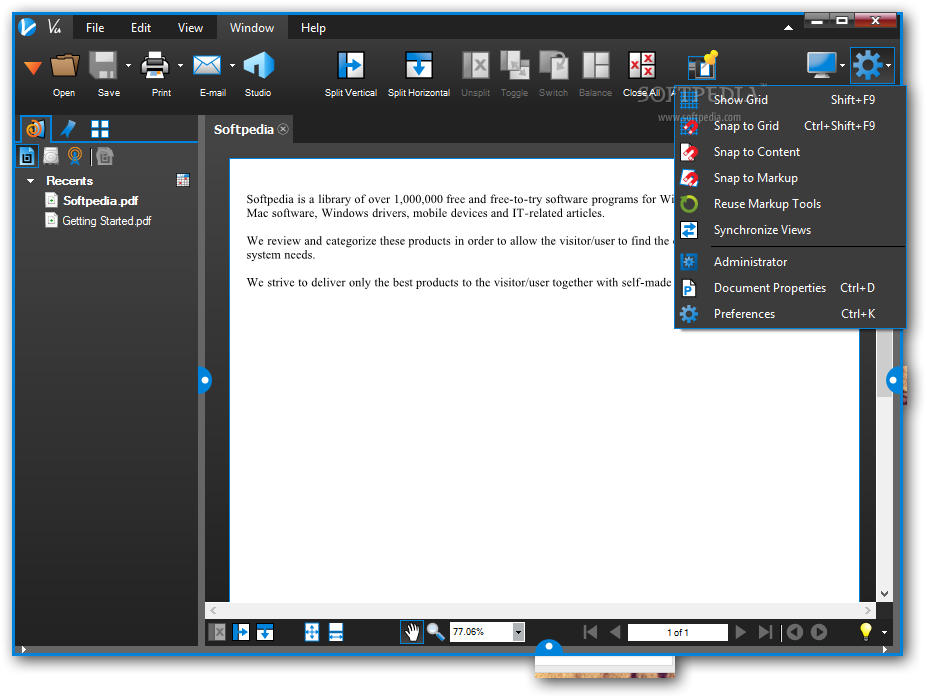The height and width of the screenshot is (698, 927).
Task: Click the Switch toolbar icon
Action: pyautogui.click(x=553, y=65)
